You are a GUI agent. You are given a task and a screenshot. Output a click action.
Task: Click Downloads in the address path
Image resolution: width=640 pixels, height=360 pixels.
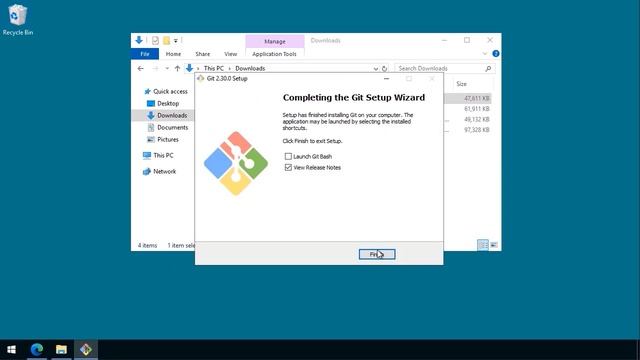click(x=250, y=69)
